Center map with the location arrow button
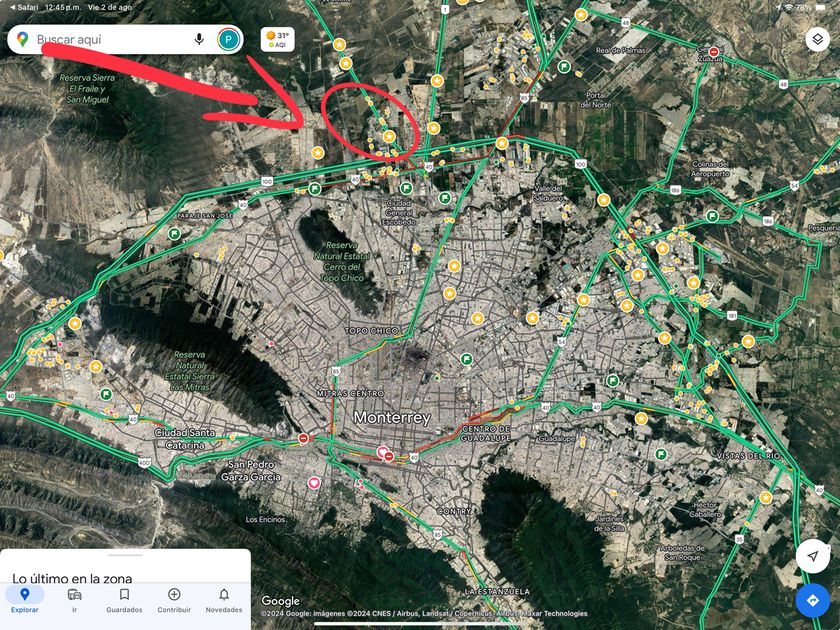The image size is (840, 630). pyautogui.click(x=813, y=556)
